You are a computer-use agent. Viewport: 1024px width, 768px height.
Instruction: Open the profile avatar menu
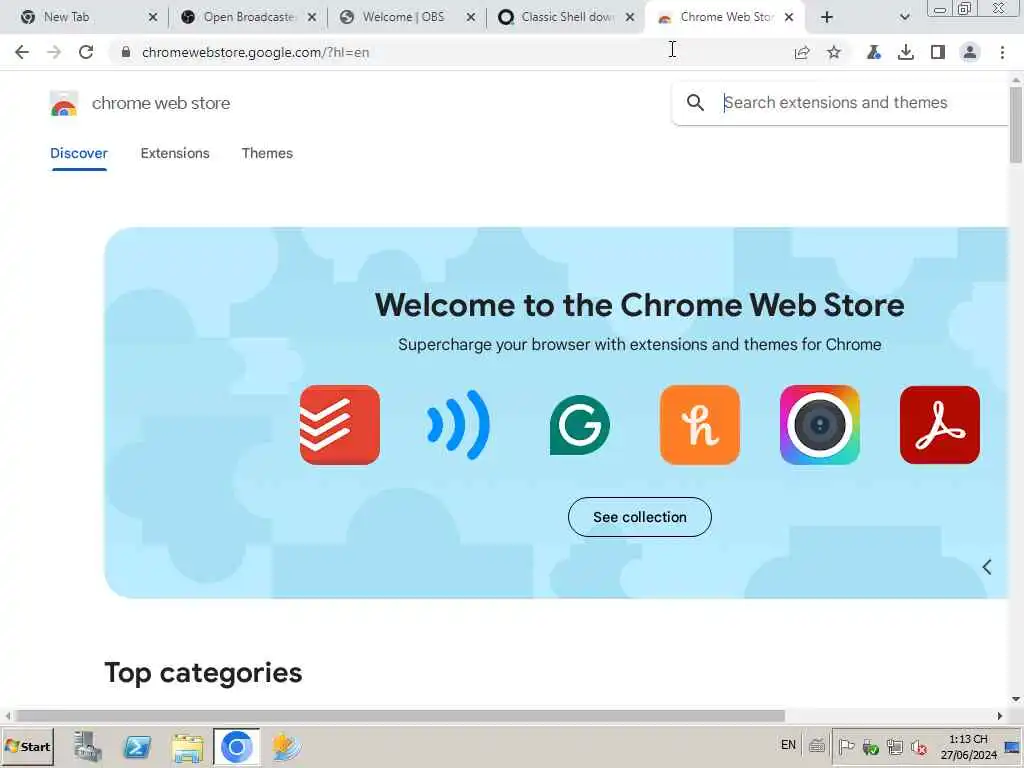coord(970,52)
